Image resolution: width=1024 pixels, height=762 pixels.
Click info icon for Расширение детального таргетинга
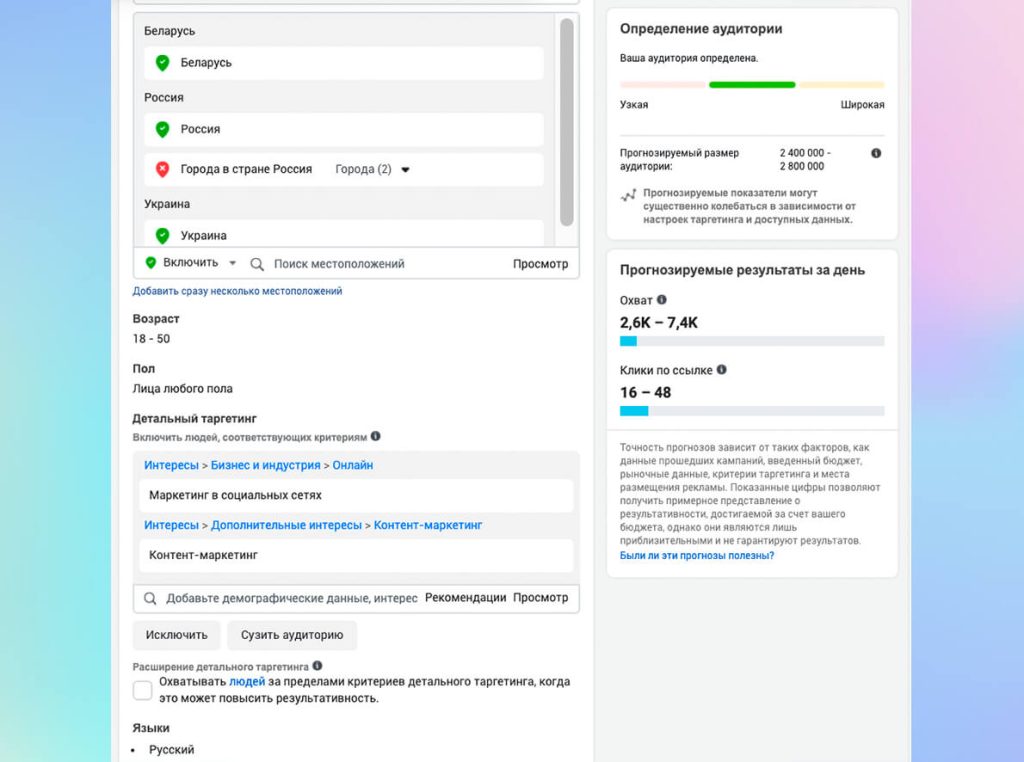(317, 666)
